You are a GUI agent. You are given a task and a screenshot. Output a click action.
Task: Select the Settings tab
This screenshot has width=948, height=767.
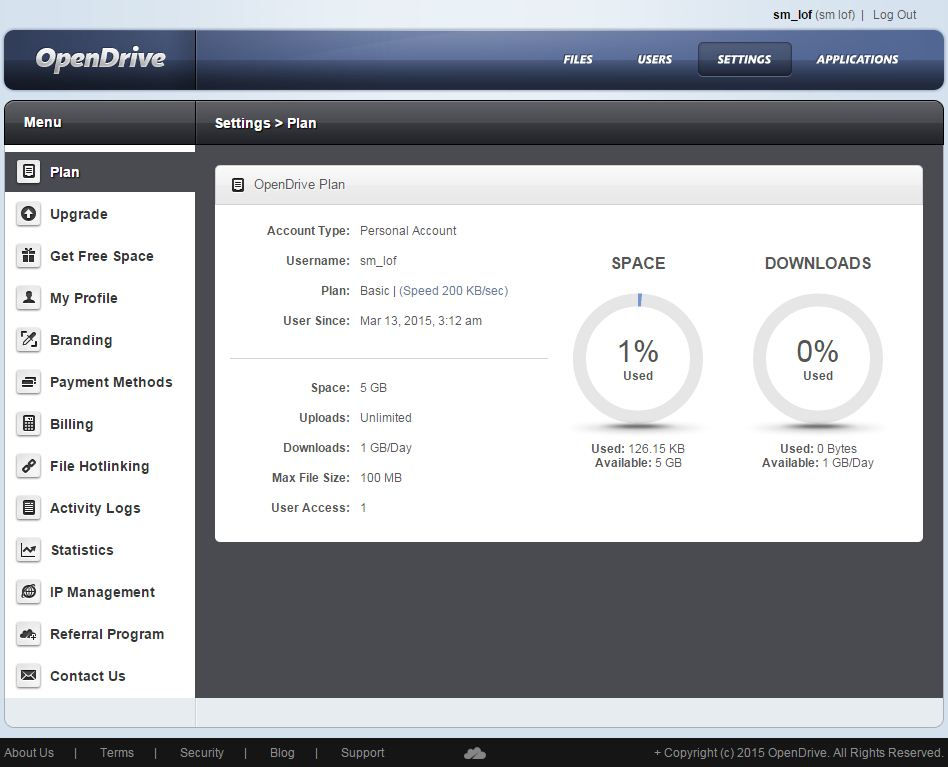coord(744,59)
